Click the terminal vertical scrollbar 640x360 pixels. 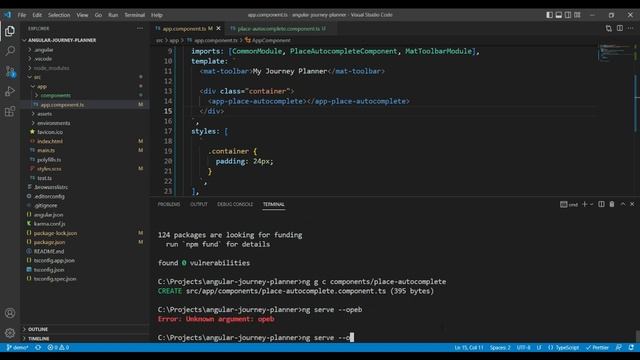point(637,336)
